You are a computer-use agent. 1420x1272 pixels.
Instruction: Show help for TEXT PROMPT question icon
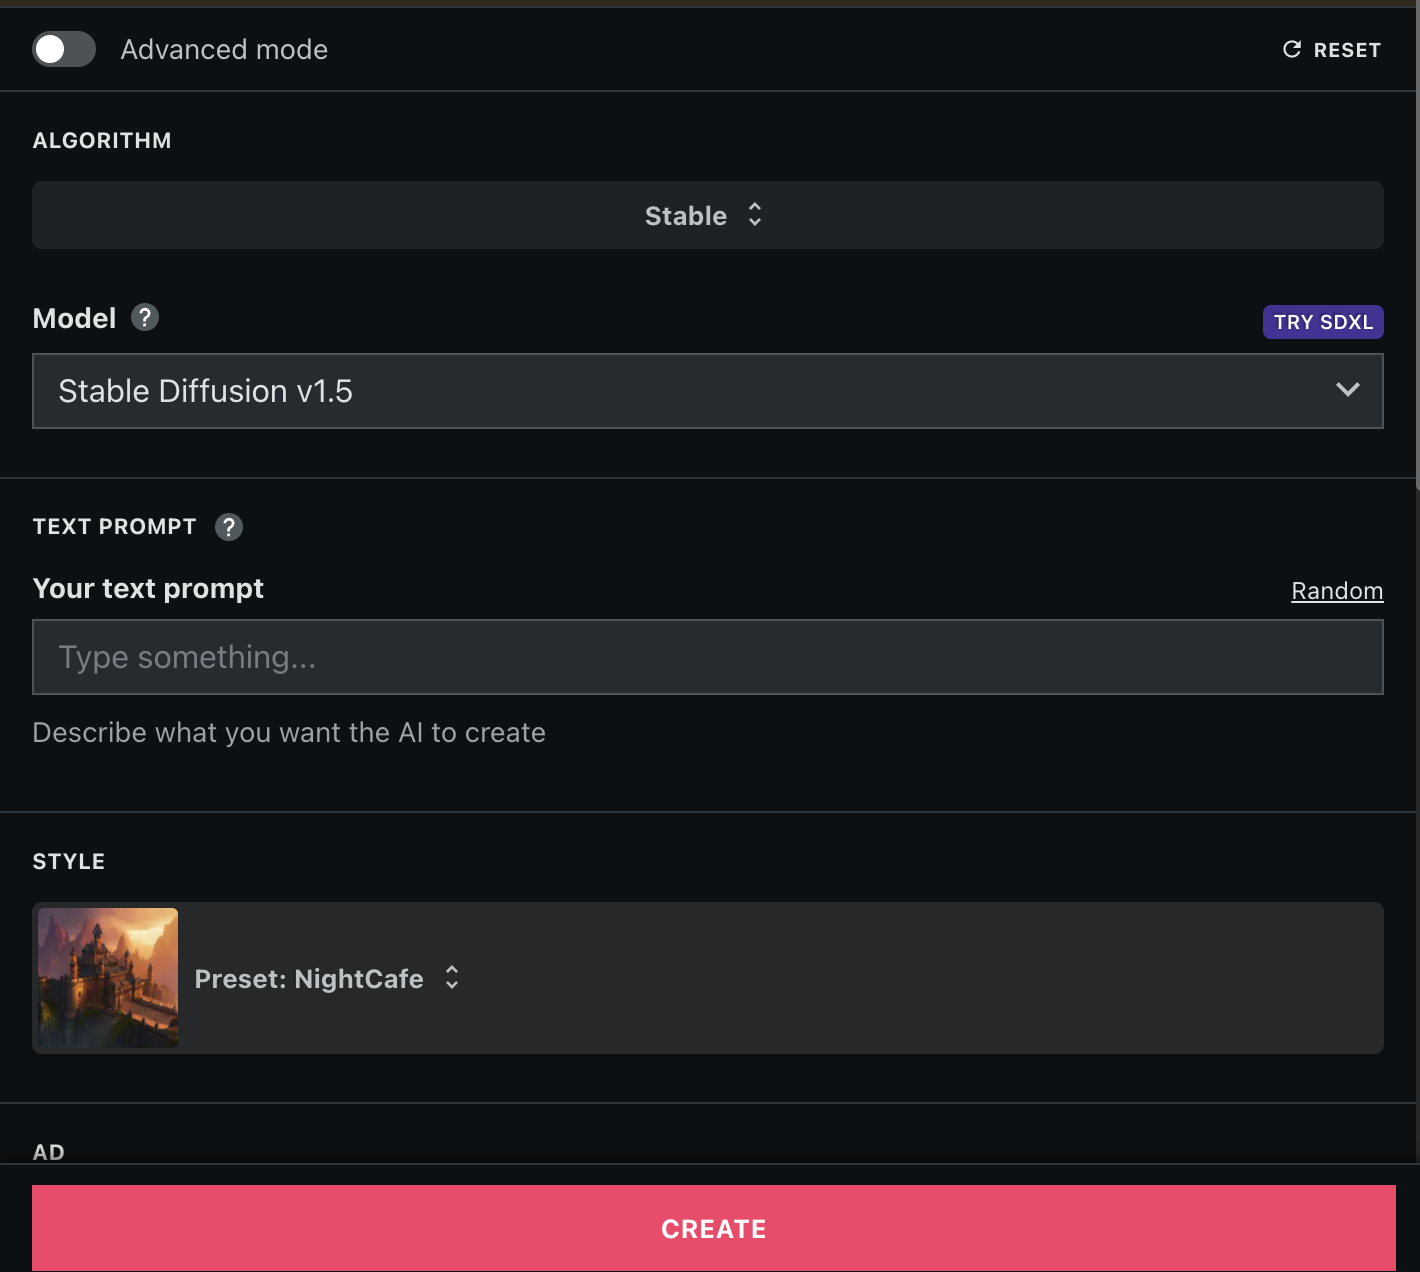tap(229, 527)
